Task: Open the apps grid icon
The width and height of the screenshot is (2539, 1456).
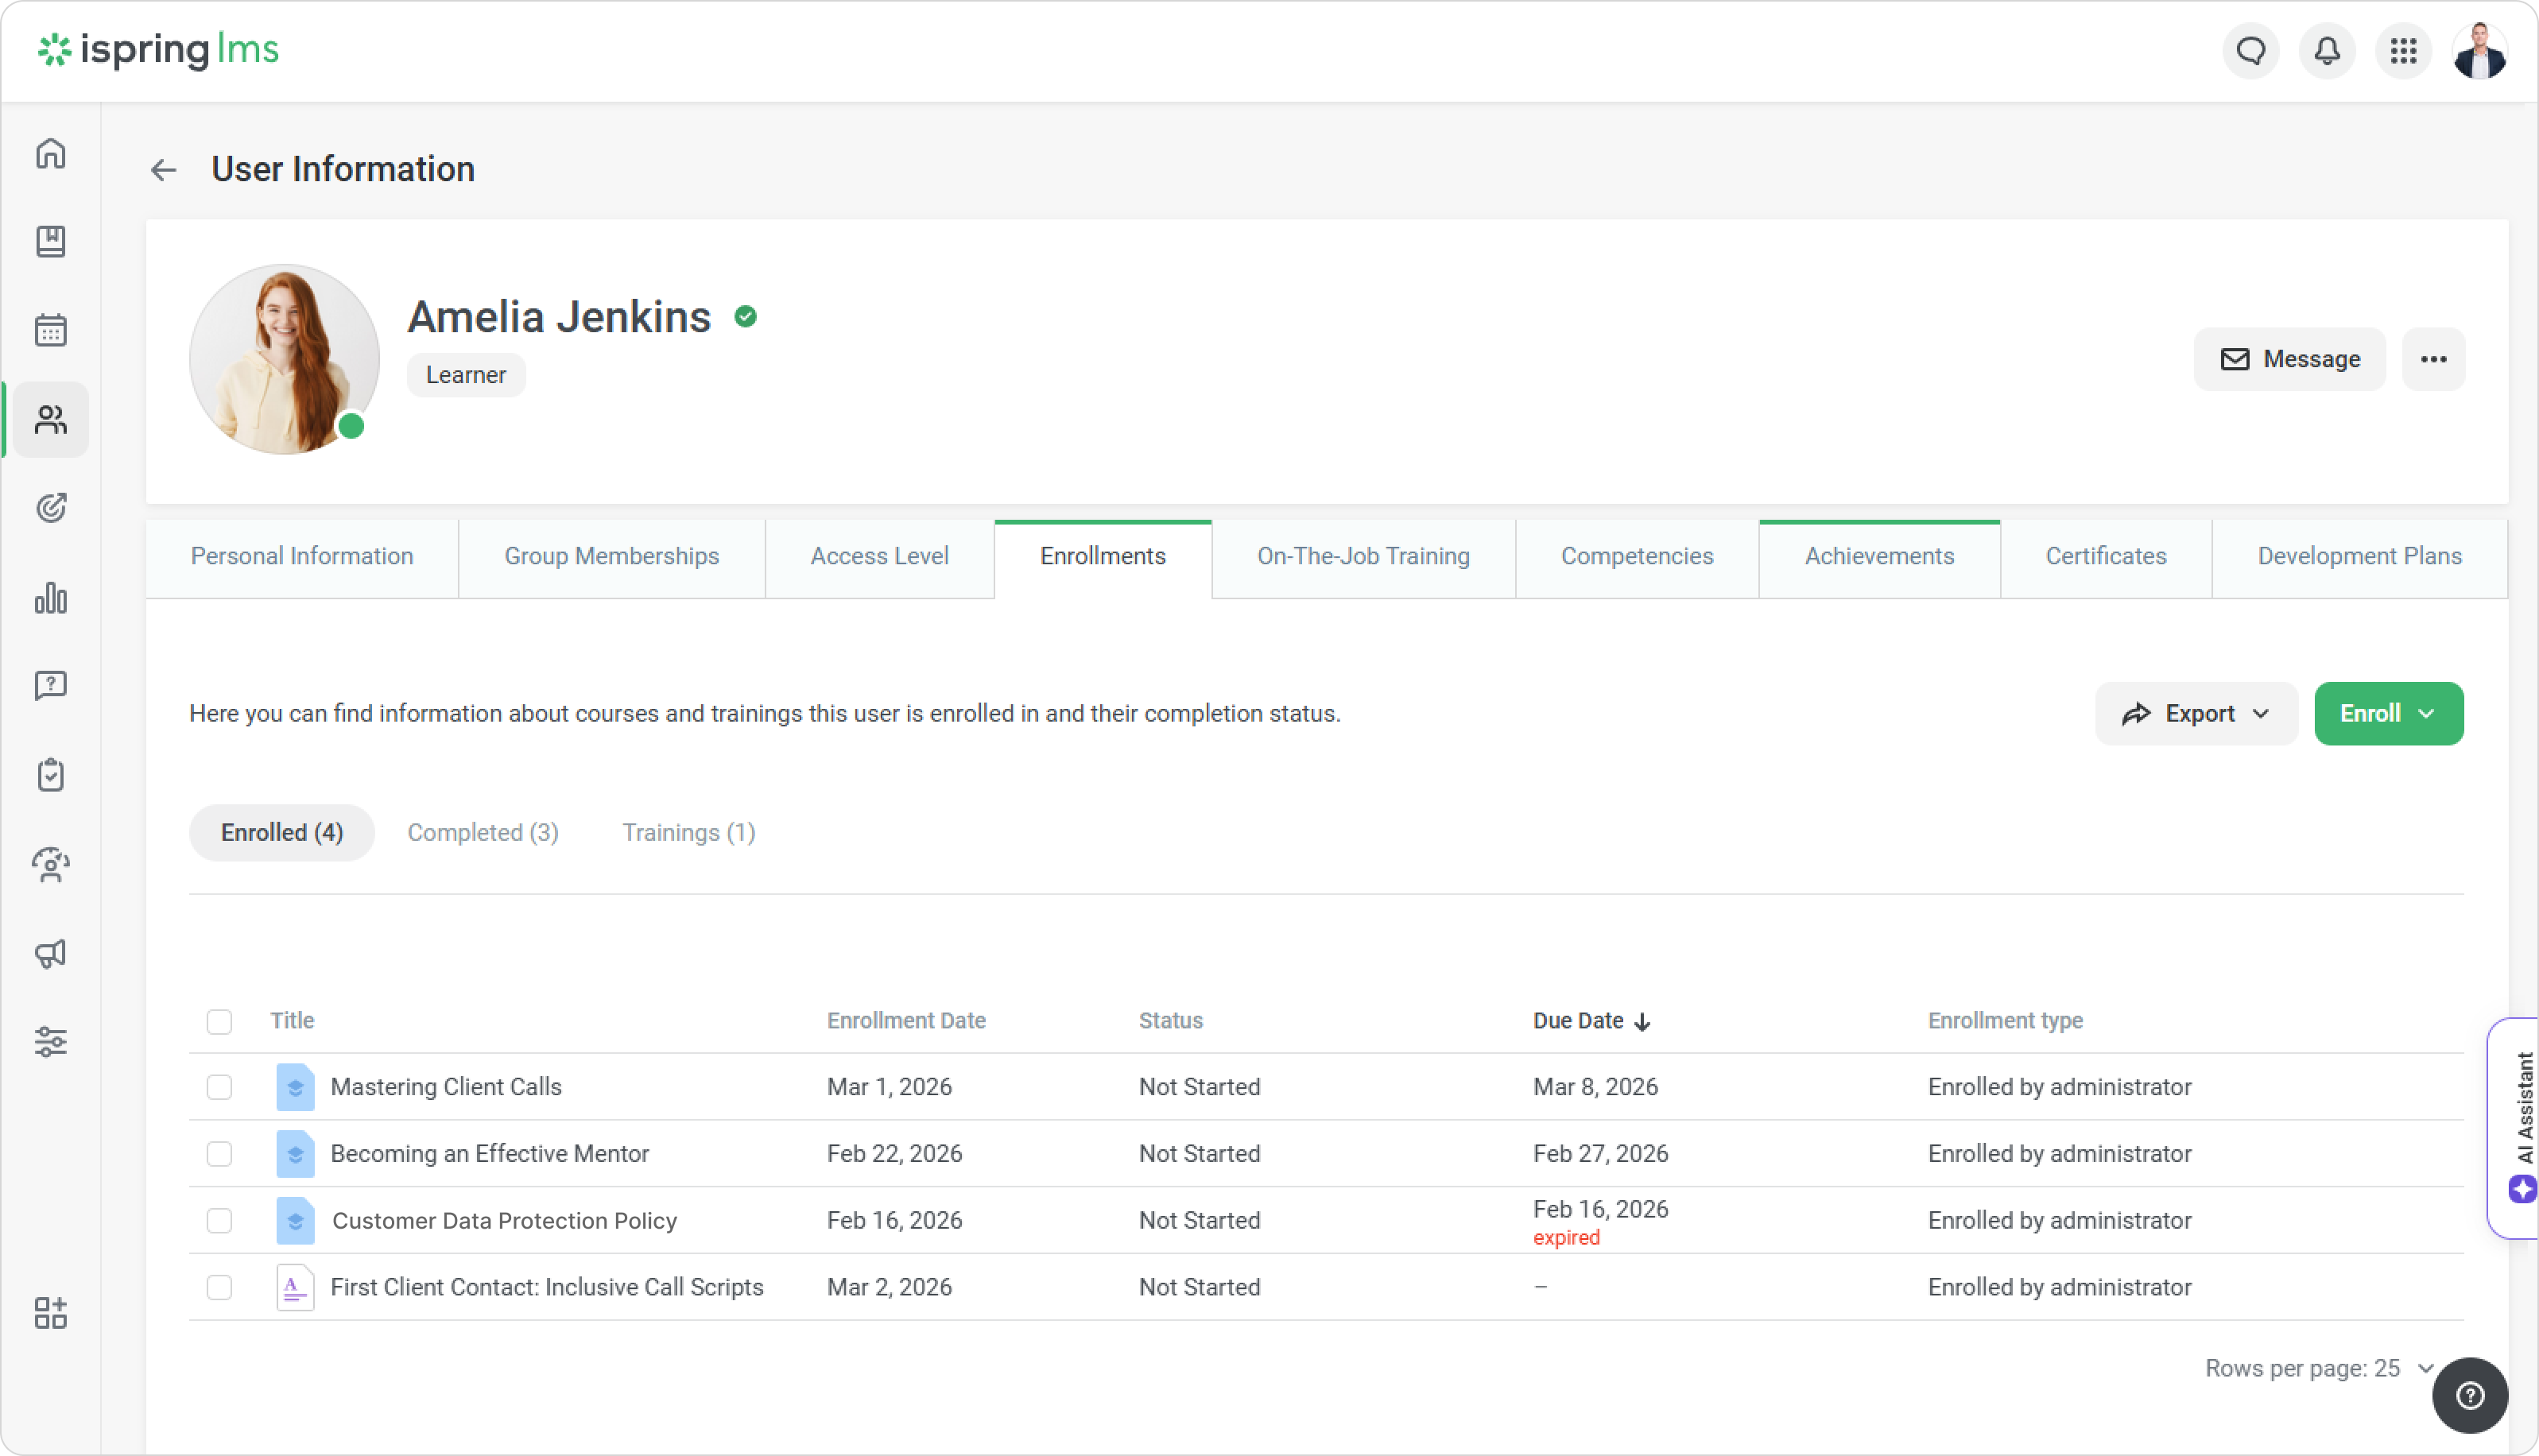Action: [2403, 51]
